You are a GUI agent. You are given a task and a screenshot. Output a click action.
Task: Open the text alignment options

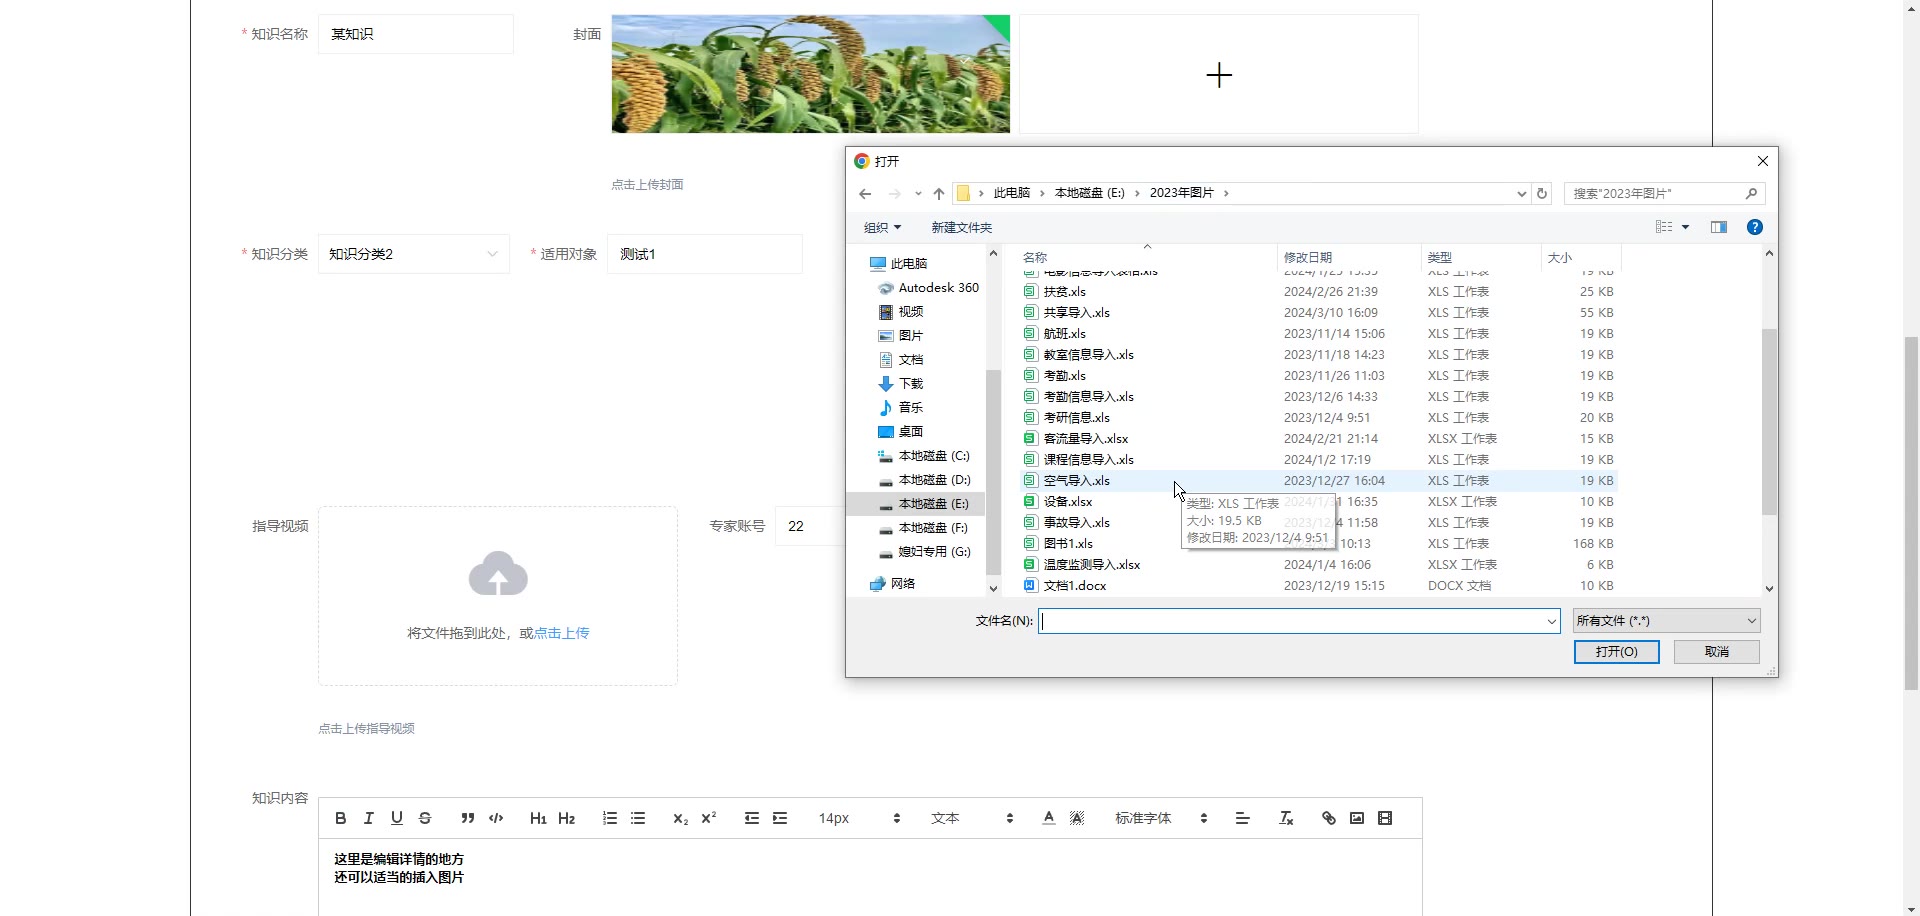point(1243,818)
